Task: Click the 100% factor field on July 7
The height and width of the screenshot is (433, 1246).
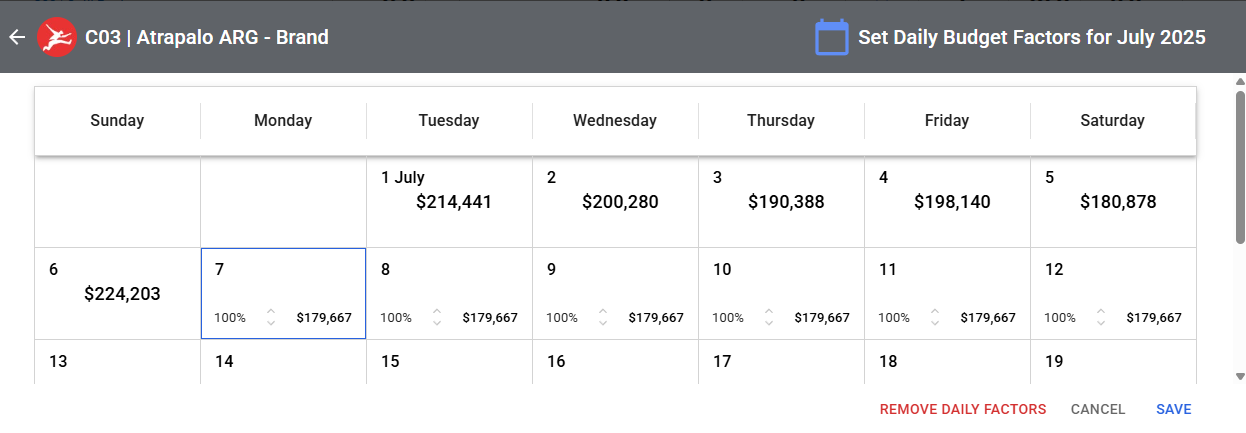Action: 231,318
